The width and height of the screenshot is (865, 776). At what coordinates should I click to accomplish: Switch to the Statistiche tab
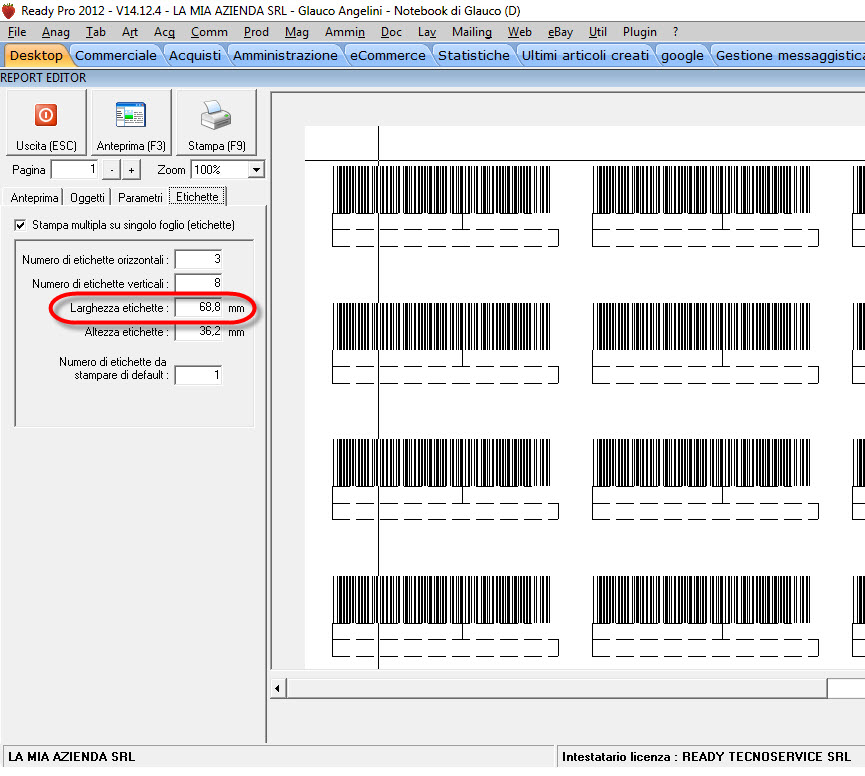tap(474, 56)
